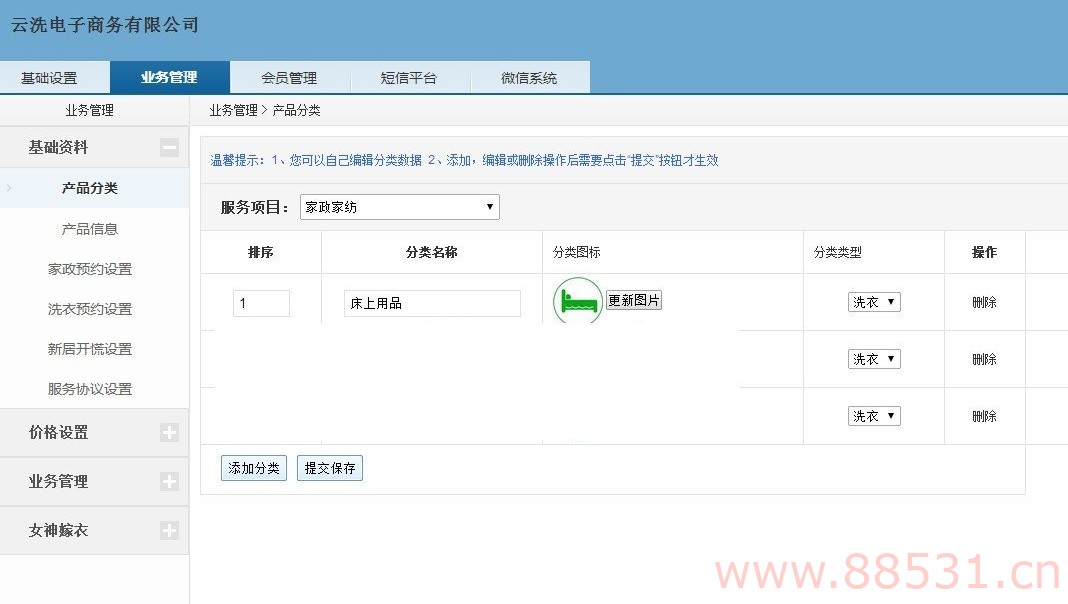
Task: Collapse the 基础资料 section minus icon
Action: pos(170,147)
